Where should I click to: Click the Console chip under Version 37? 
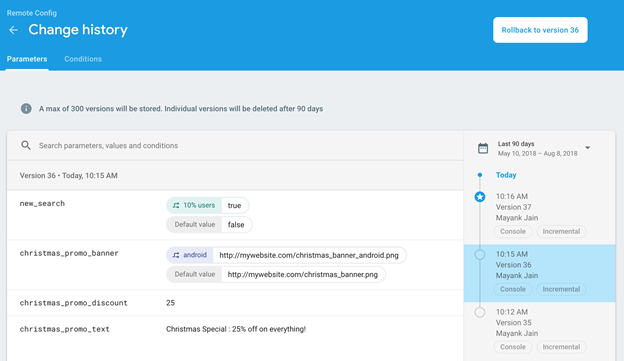pyautogui.click(x=513, y=231)
